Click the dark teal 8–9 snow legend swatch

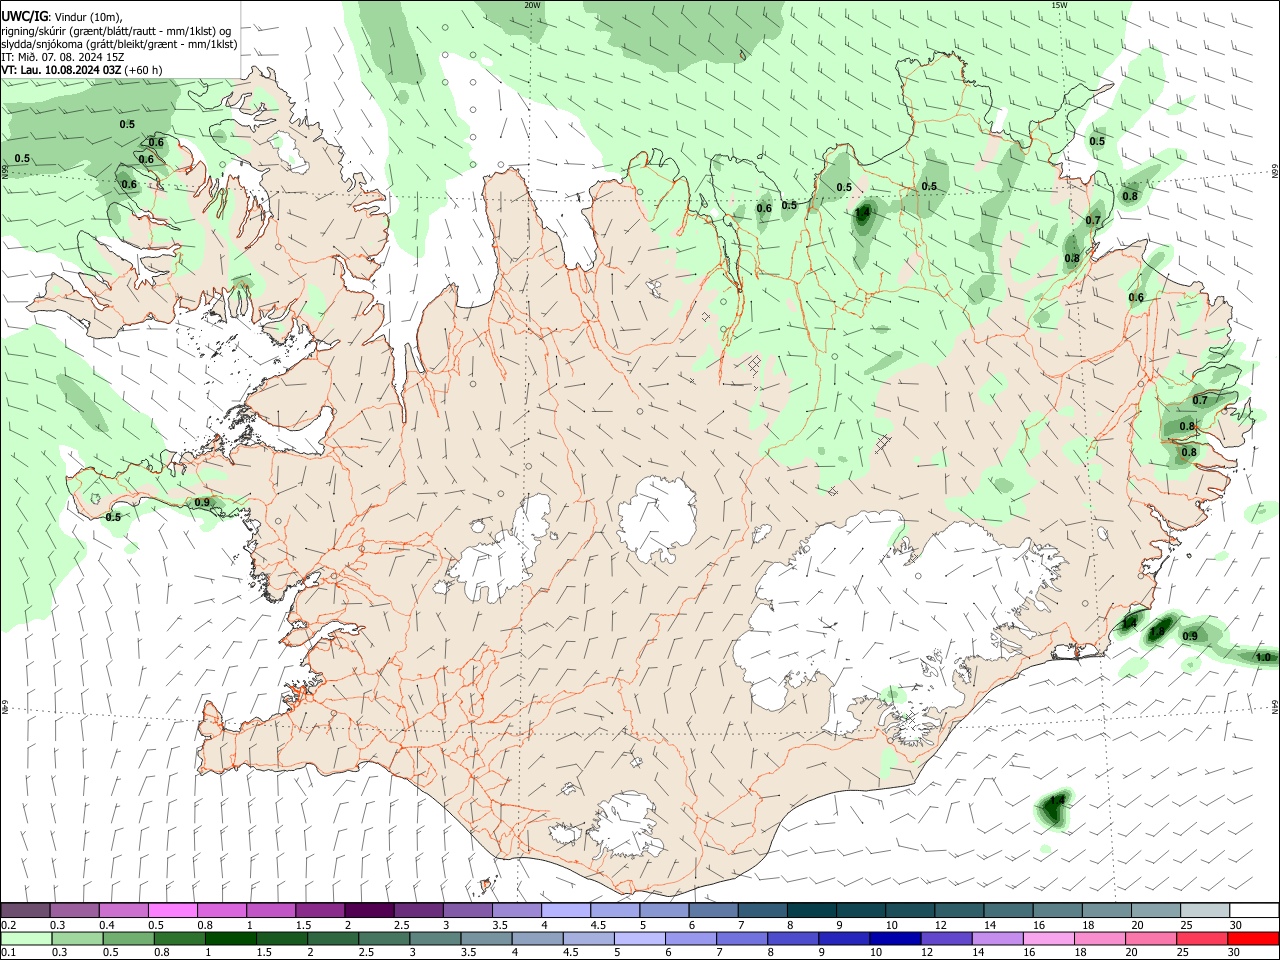tap(812, 910)
